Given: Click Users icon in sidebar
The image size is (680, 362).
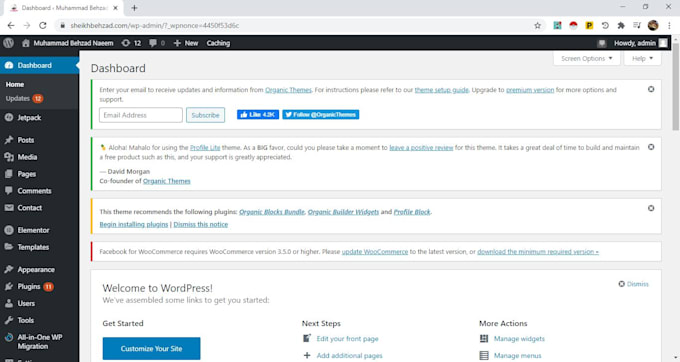Looking at the screenshot, I should pyautogui.click(x=9, y=303).
